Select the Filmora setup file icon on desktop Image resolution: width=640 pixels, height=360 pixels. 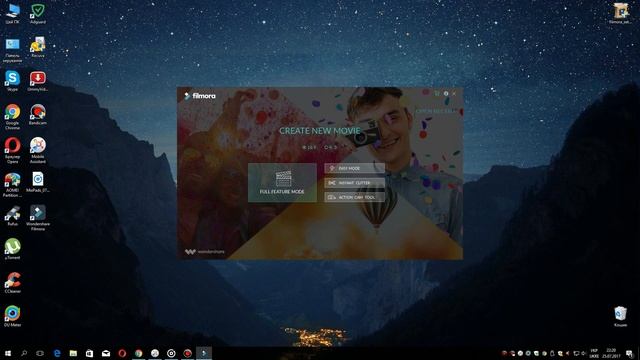tap(620, 13)
